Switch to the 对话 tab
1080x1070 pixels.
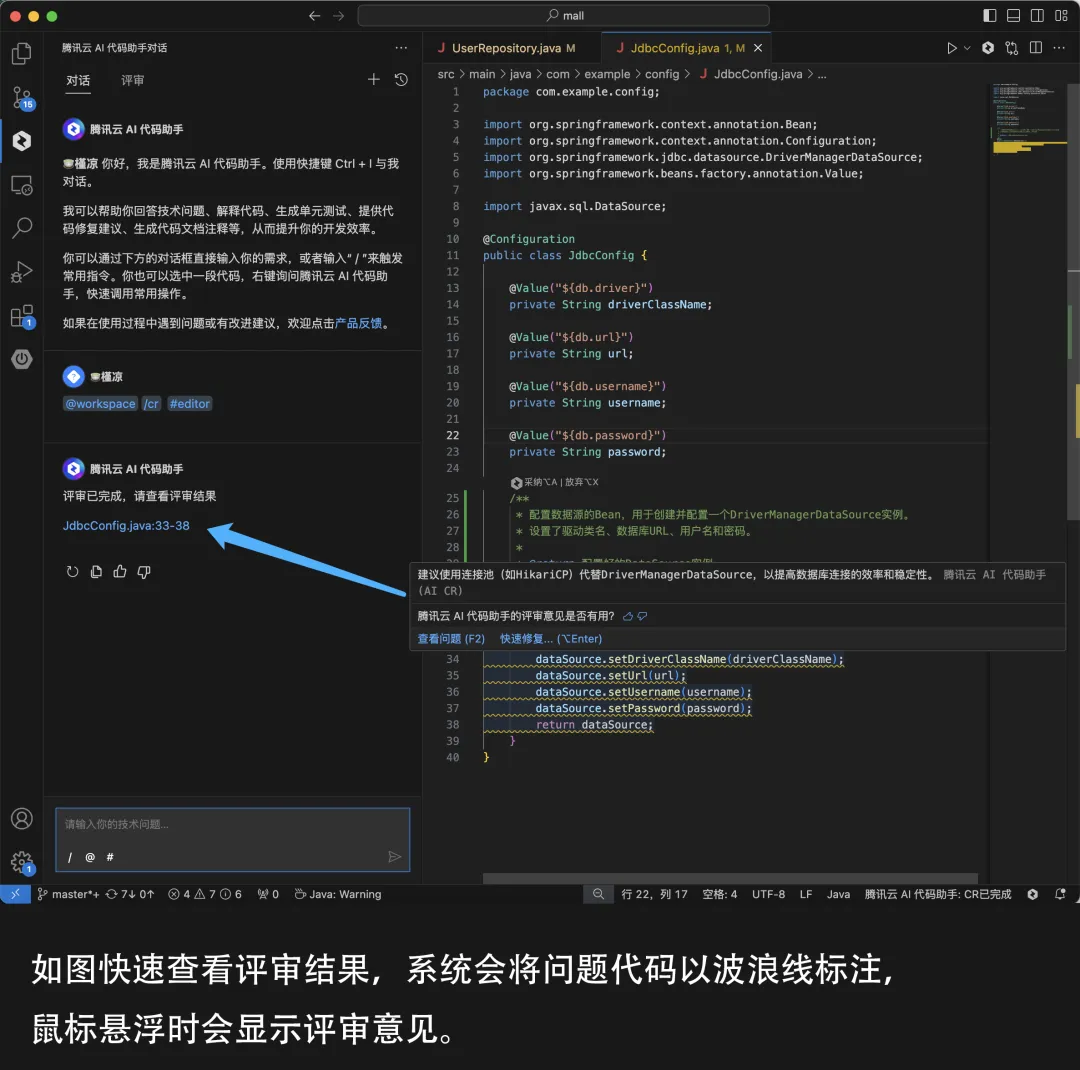78,80
